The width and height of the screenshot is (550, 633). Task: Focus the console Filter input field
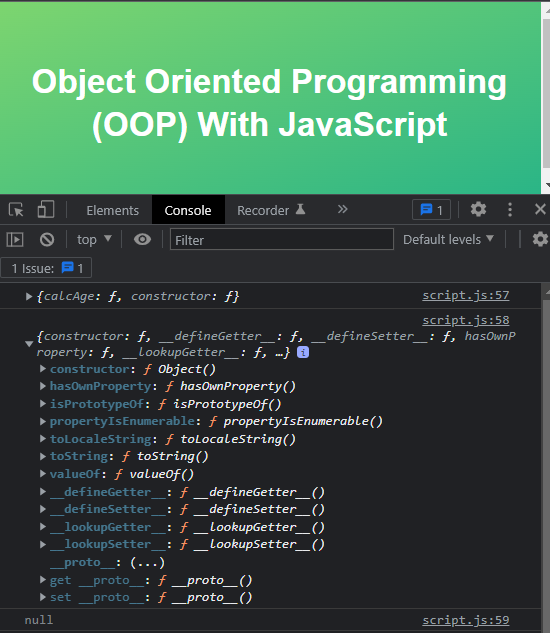[282, 239]
